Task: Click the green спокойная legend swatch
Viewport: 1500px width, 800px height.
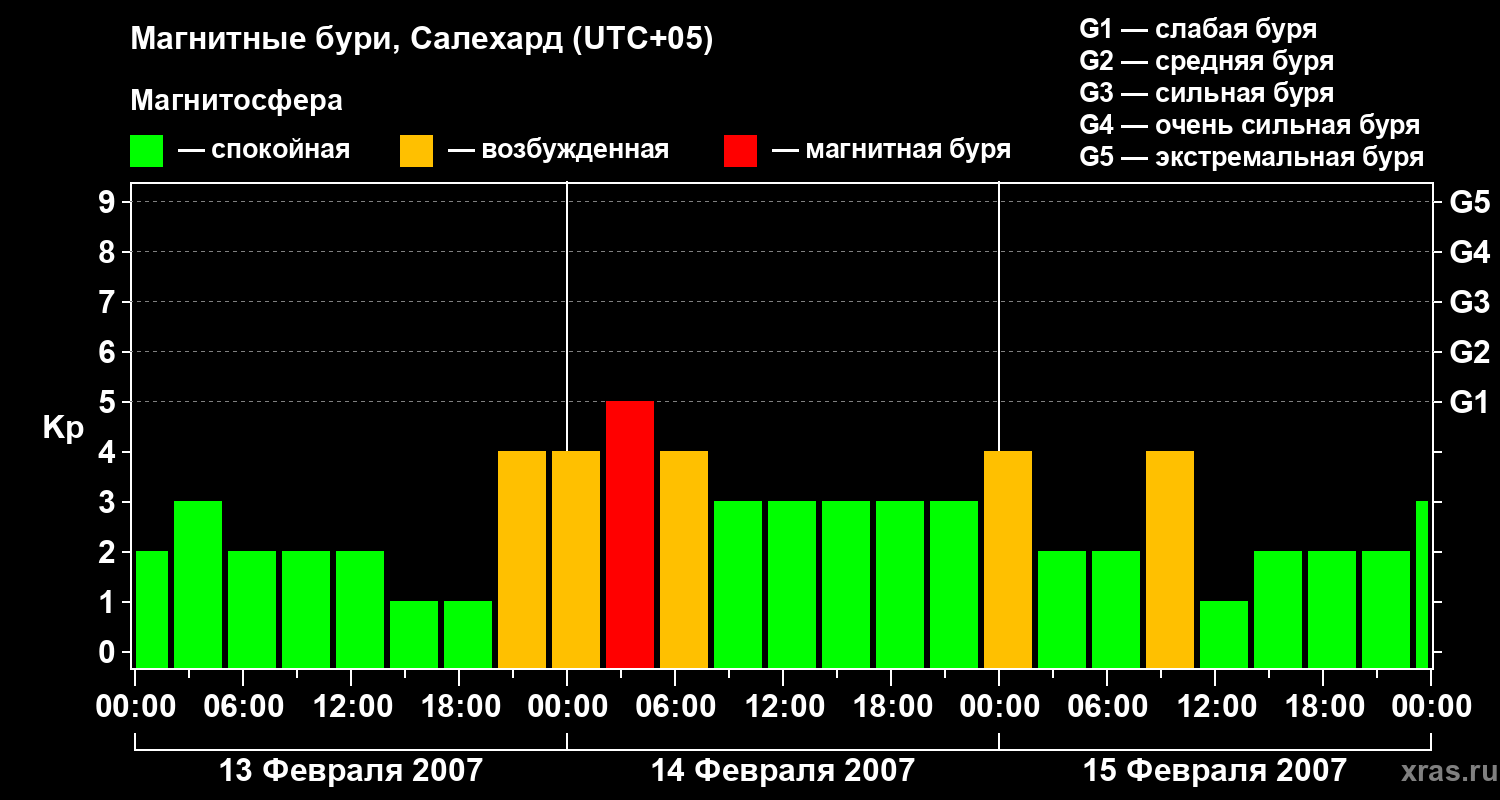Action: pos(147,151)
